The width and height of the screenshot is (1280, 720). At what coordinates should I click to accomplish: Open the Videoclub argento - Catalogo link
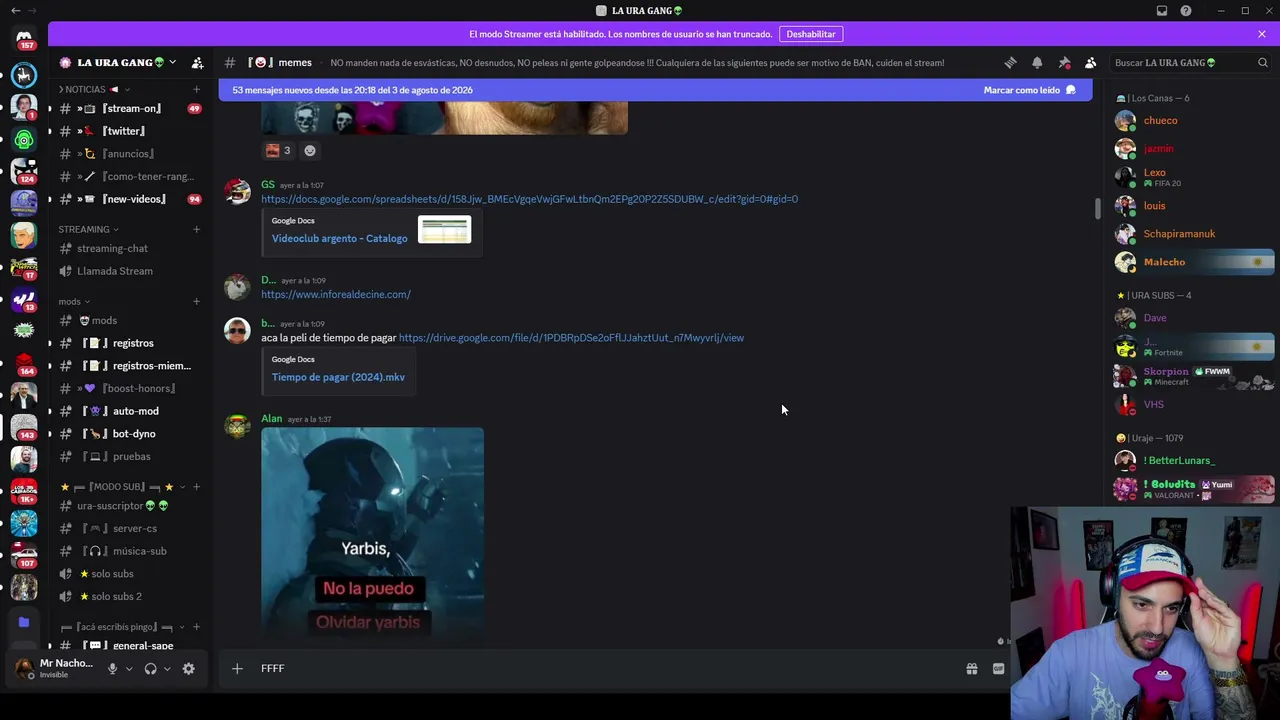(340, 238)
